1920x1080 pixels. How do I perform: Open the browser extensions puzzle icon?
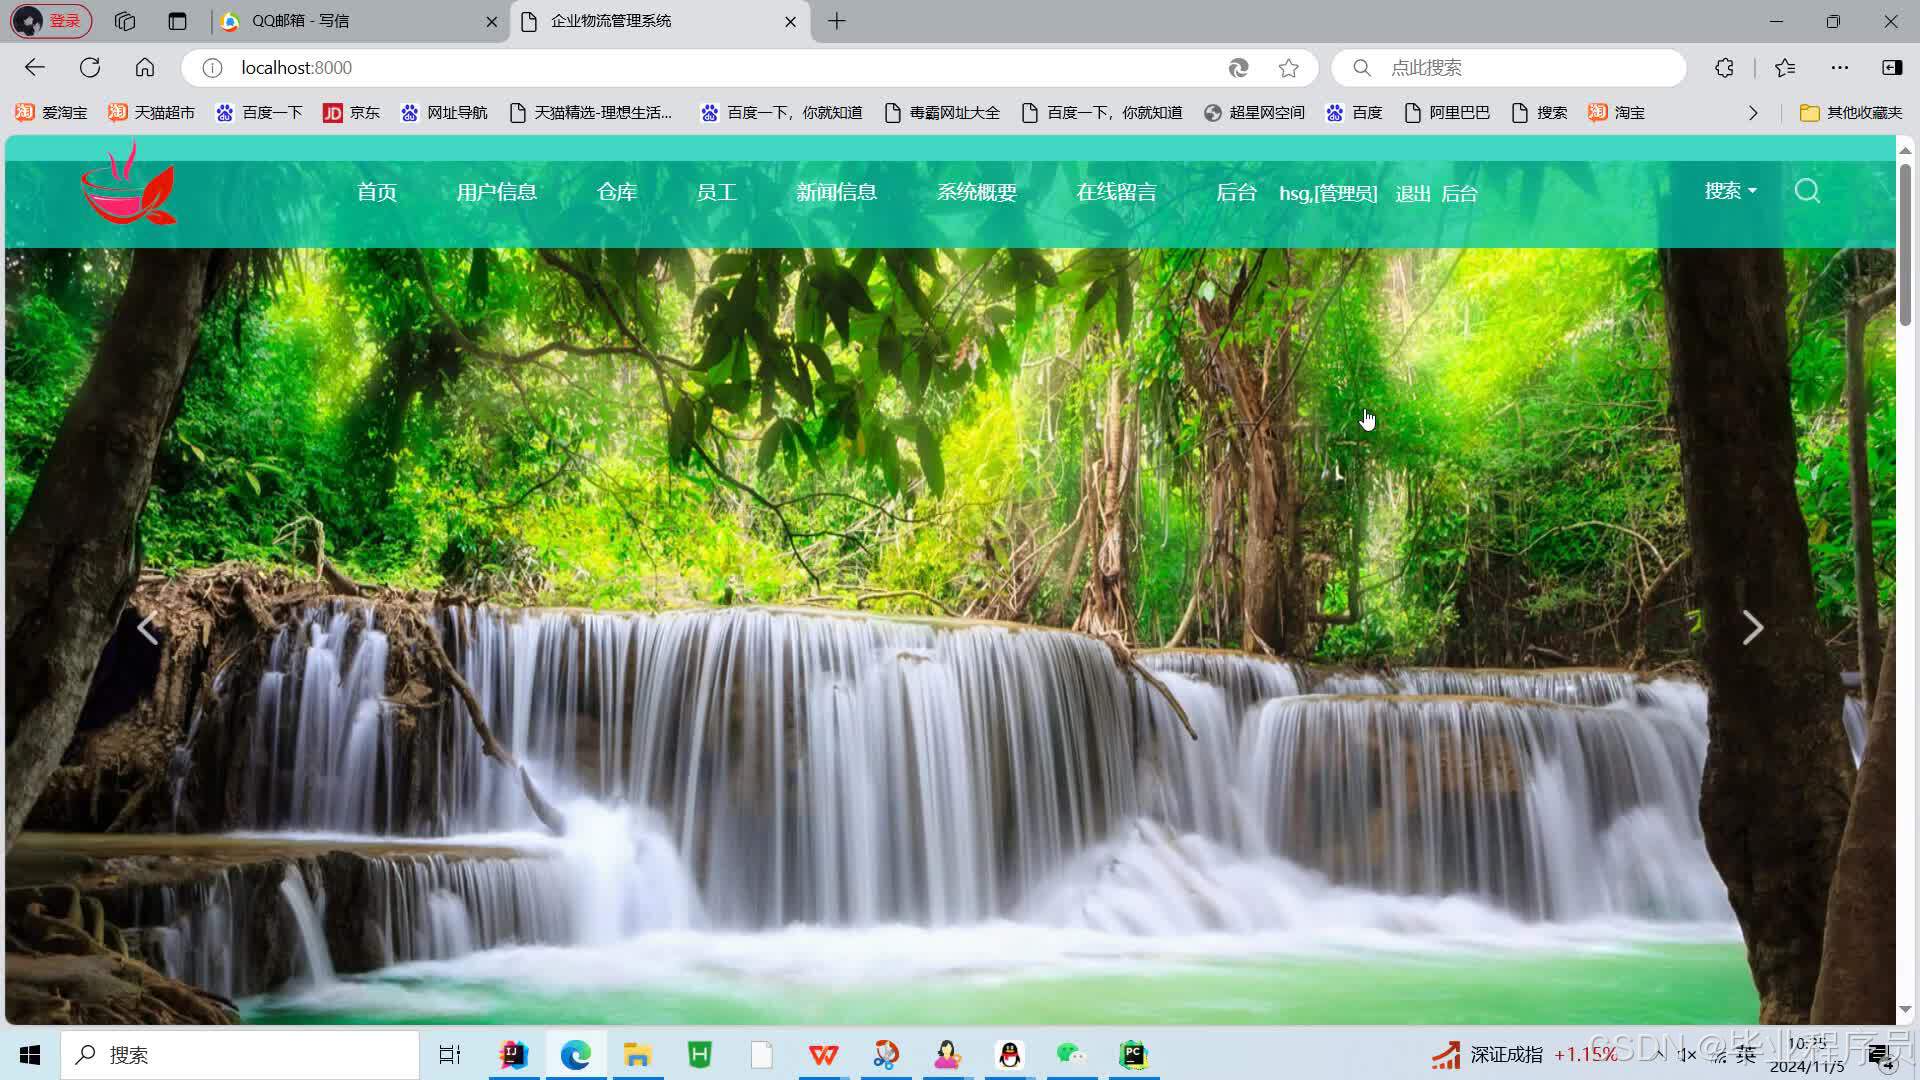[1724, 68]
